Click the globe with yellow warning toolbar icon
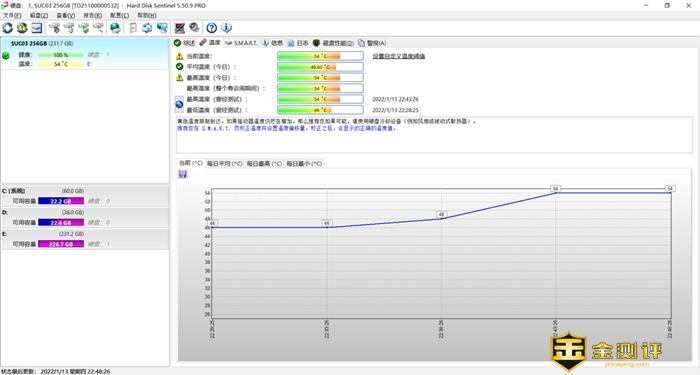This screenshot has width=700, height=375. 22,28
